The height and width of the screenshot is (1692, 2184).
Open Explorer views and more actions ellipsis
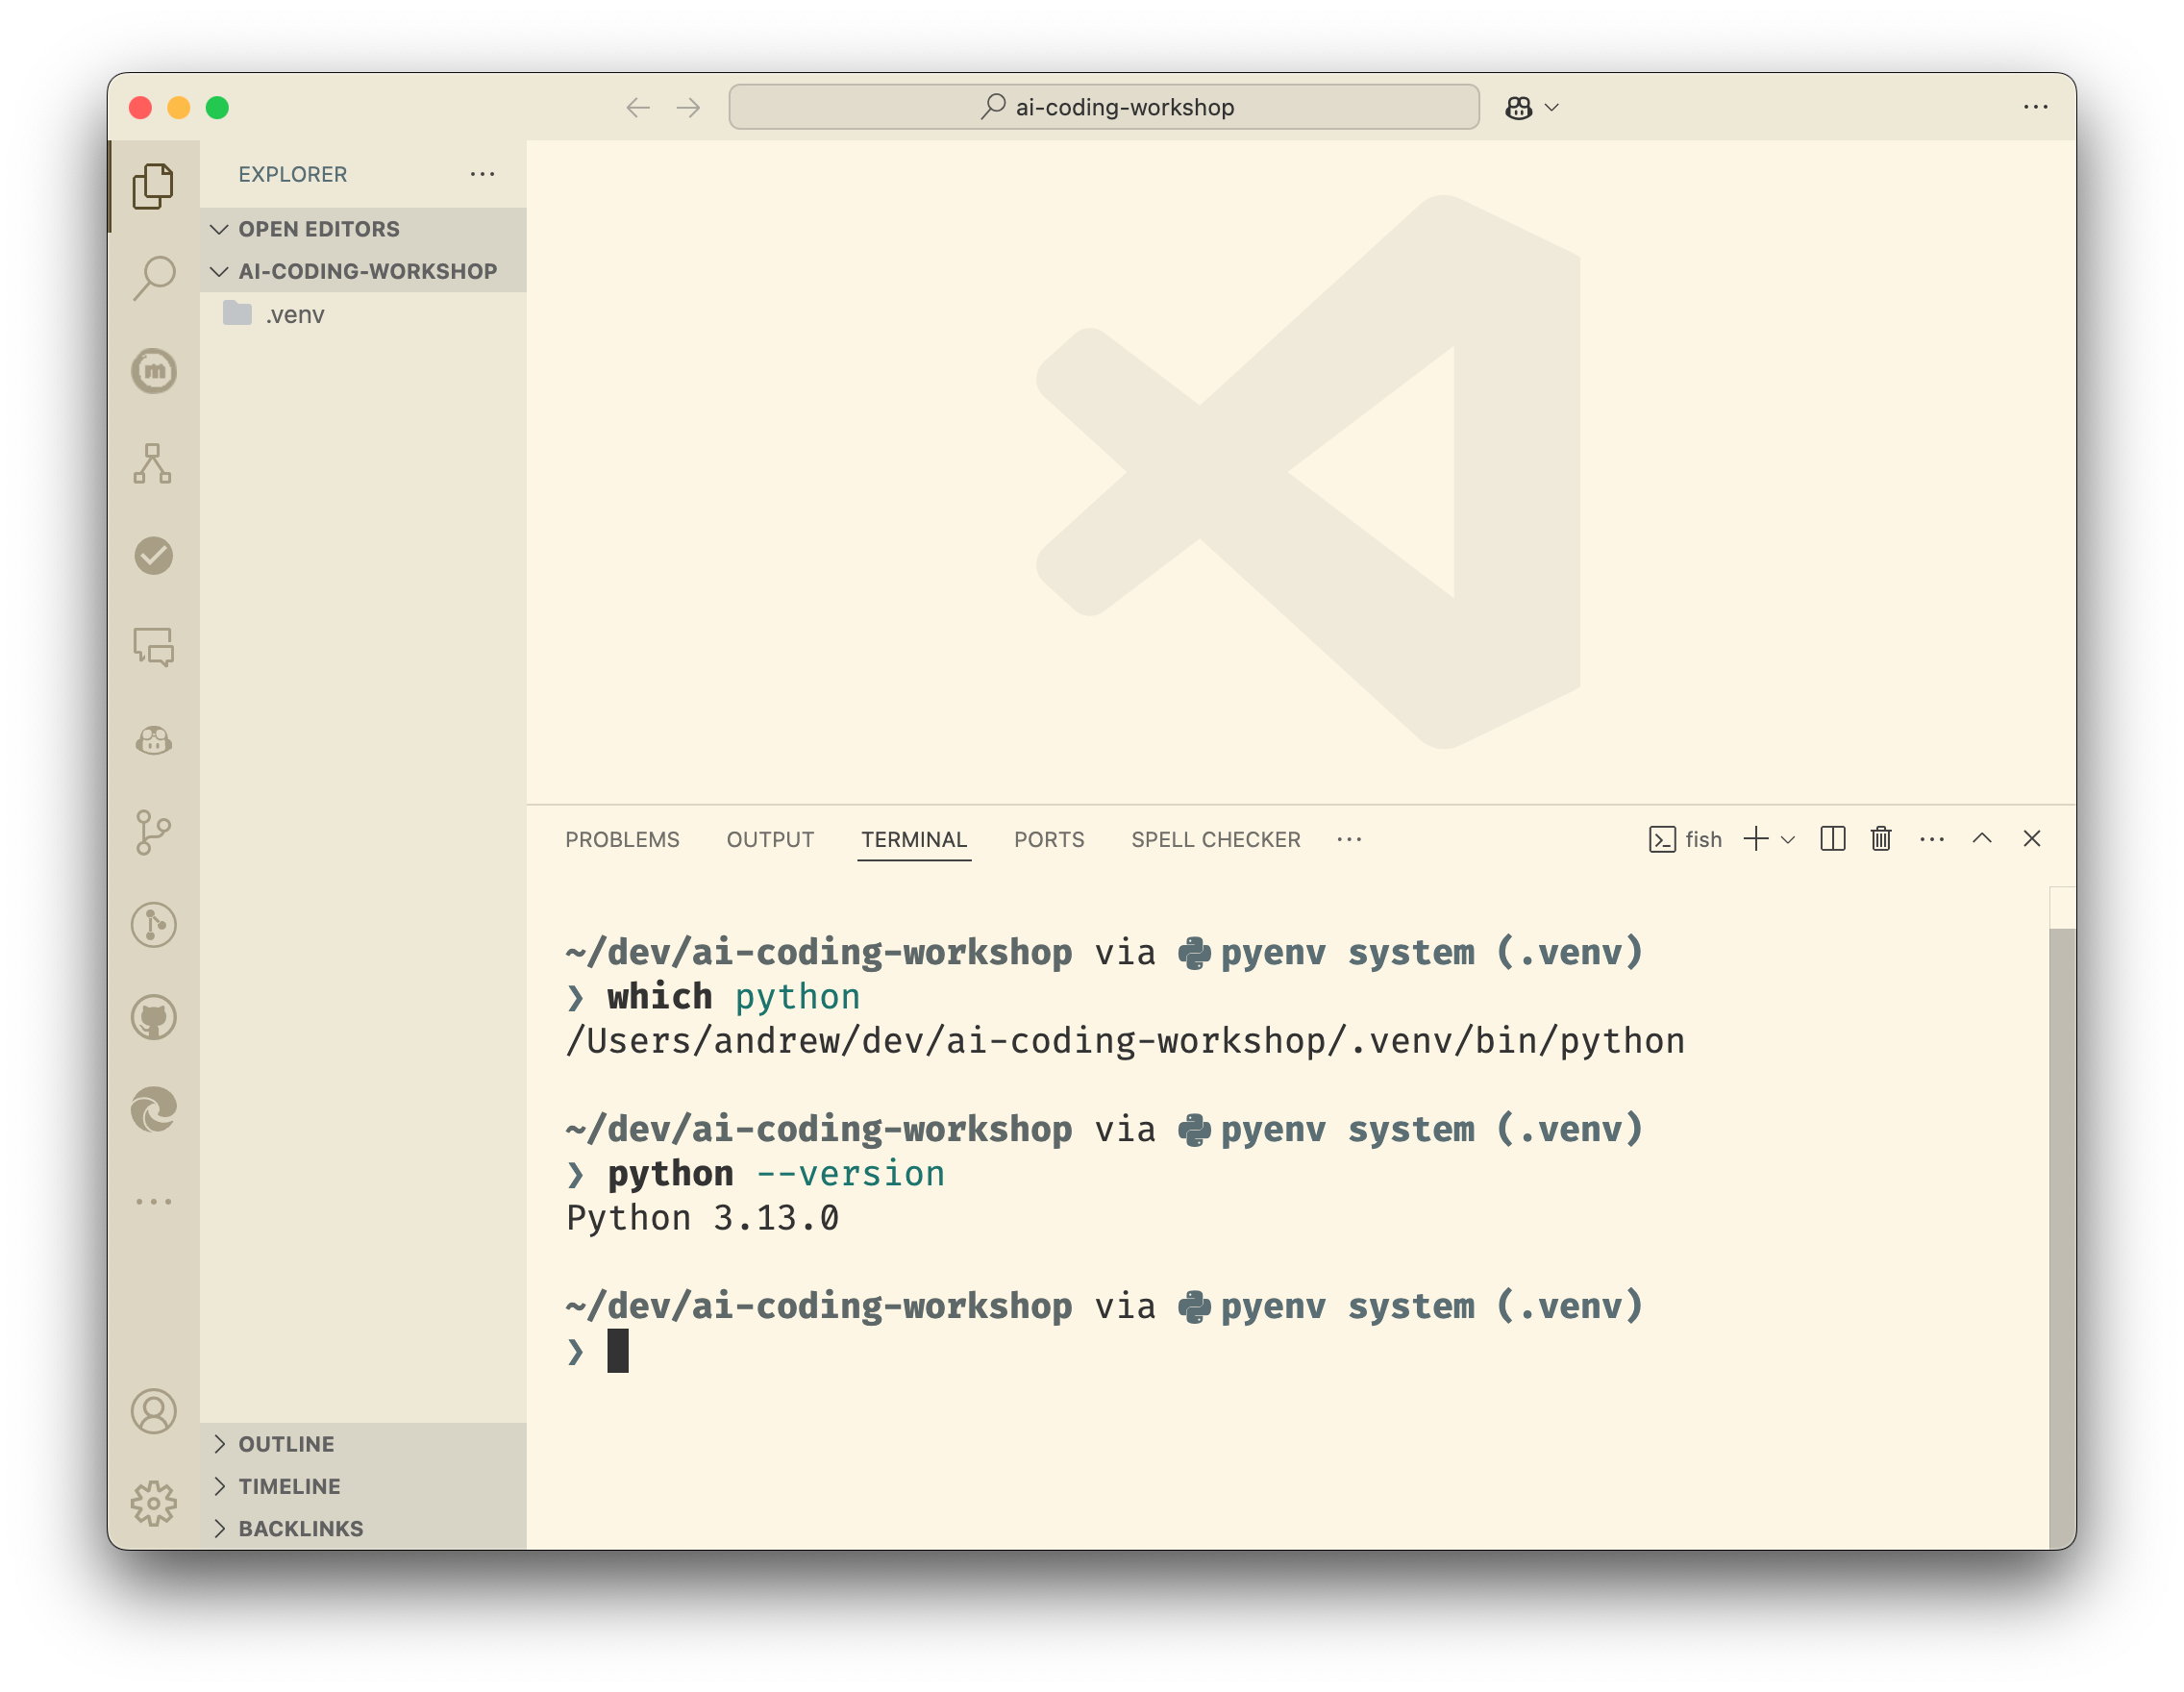tap(482, 174)
